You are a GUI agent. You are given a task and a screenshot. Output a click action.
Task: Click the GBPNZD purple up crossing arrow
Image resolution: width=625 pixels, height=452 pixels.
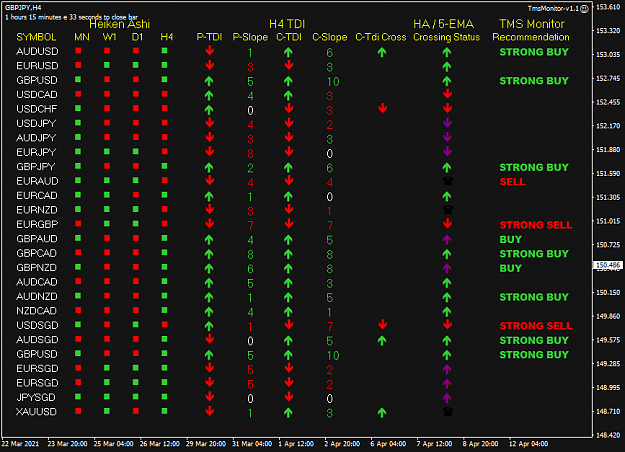[x=447, y=268]
